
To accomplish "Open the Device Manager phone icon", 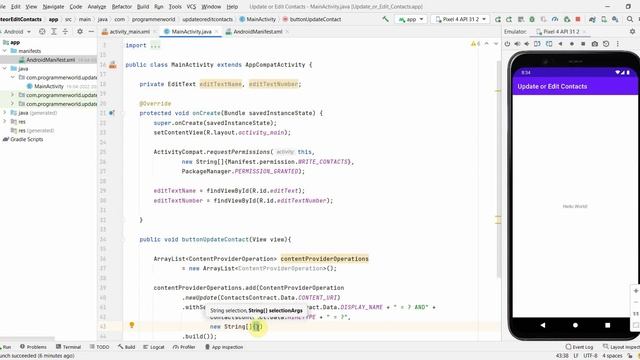I will [604, 19].
